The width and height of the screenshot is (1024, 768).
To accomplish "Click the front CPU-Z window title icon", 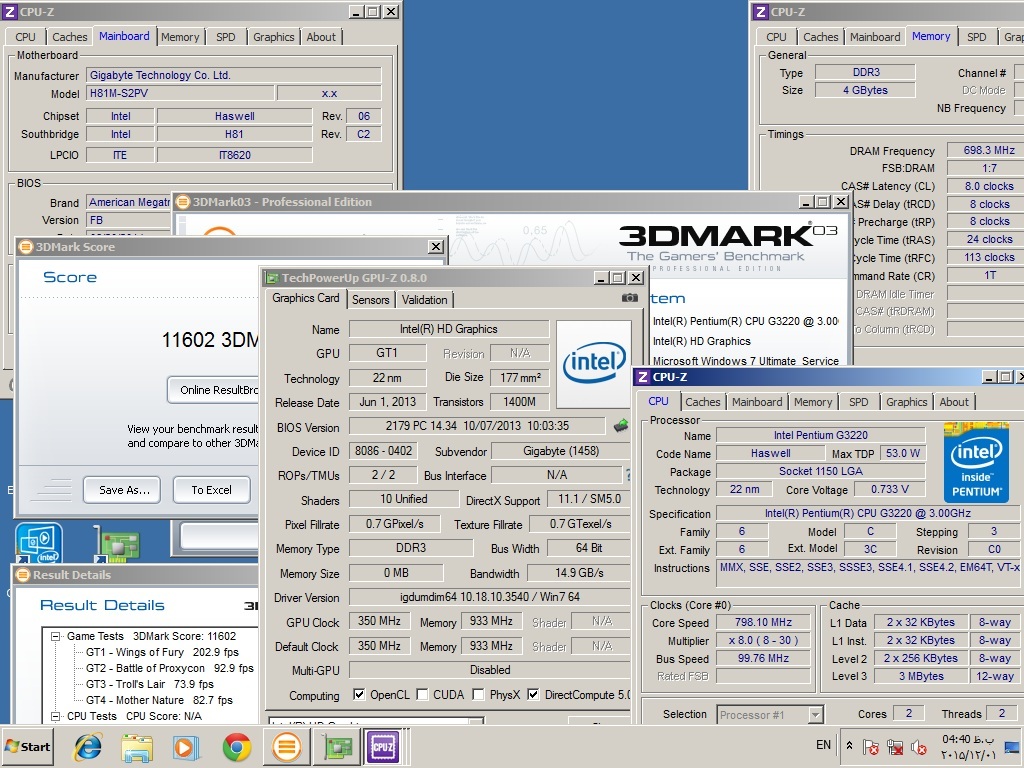I will point(643,377).
